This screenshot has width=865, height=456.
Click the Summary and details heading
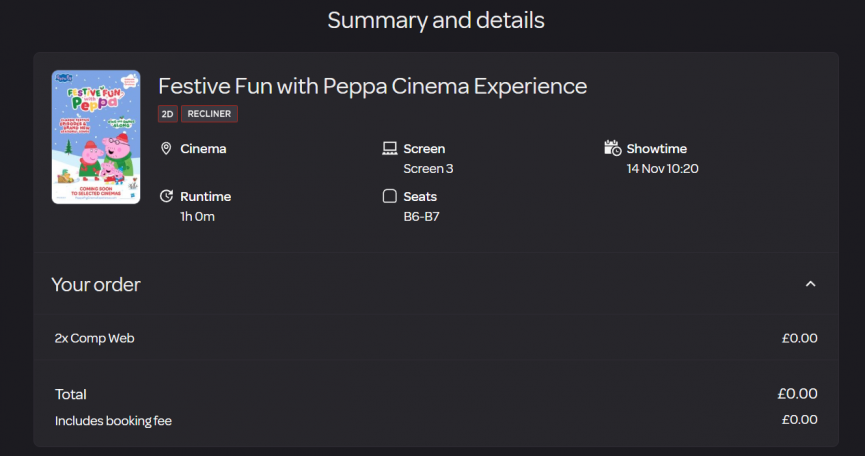(x=436, y=20)
